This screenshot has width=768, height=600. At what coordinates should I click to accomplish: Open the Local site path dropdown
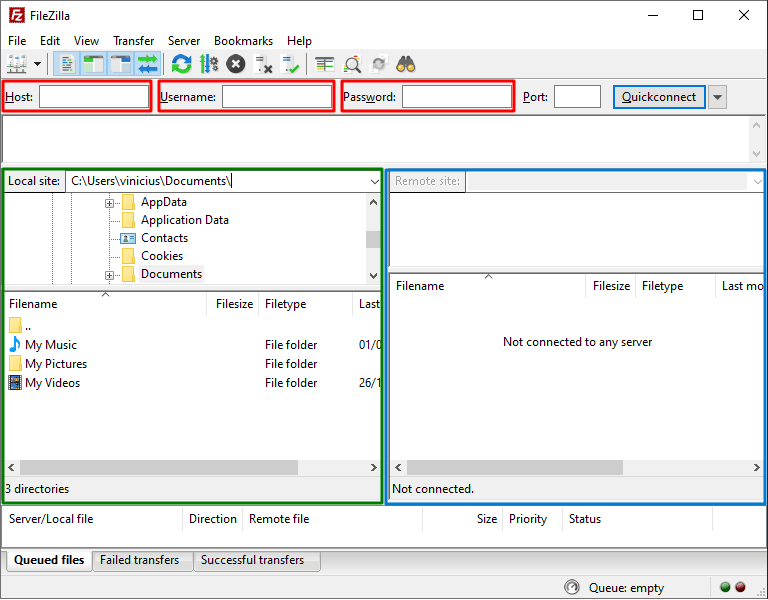pos(375,182)
